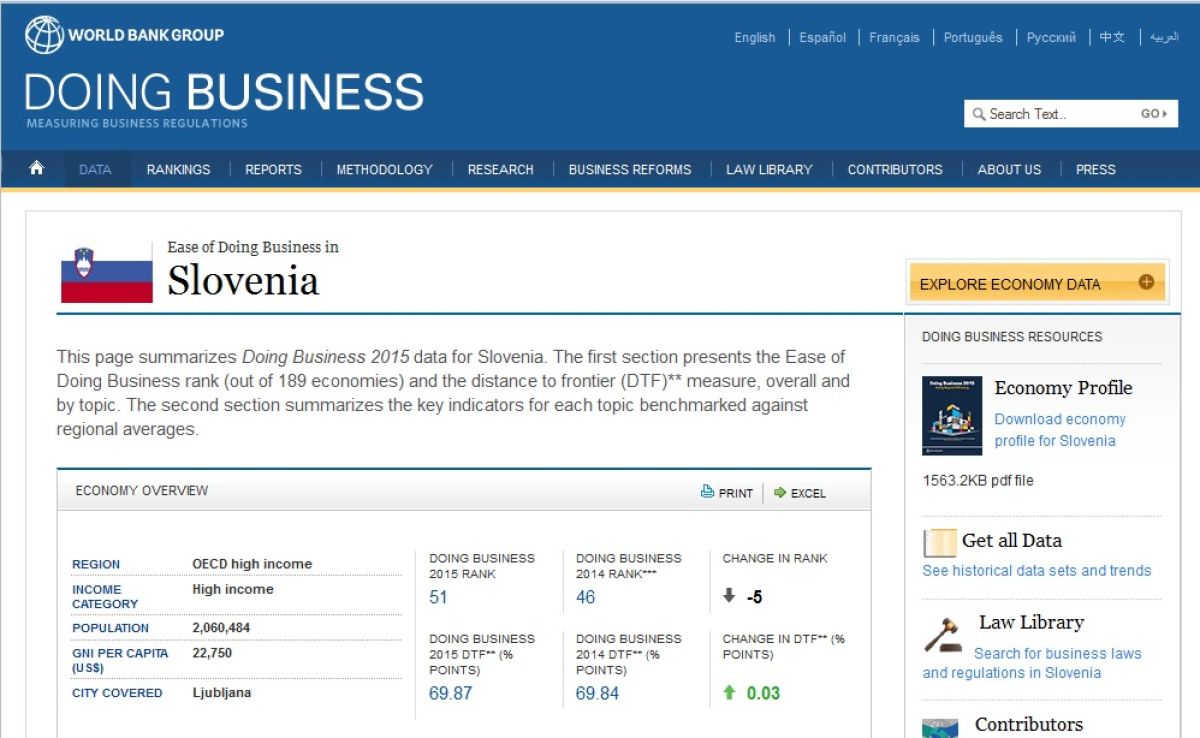
Task: Go to the Business Reforms section
Action: click(629, 170)
